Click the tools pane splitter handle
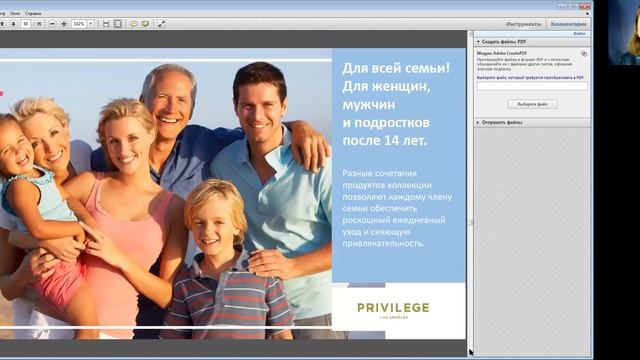The image size is (640, 360). click(470, 223)
